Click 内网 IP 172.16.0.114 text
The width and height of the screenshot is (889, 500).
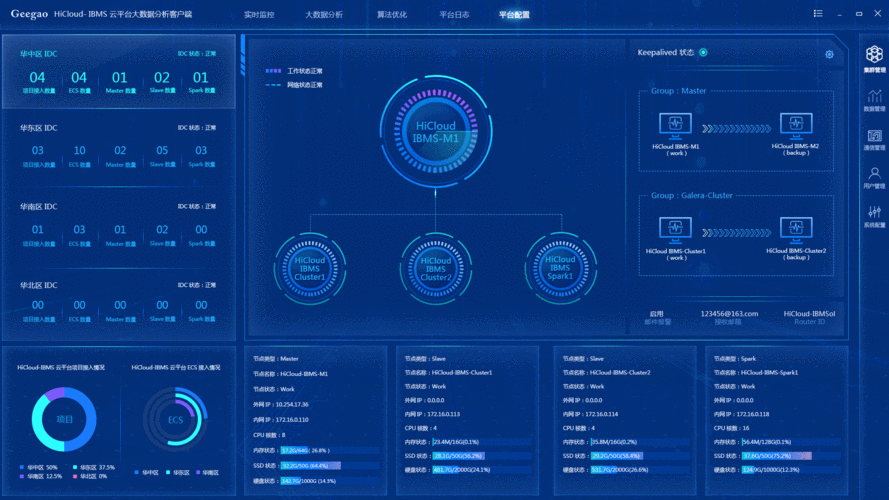click(x=590, y=414)
